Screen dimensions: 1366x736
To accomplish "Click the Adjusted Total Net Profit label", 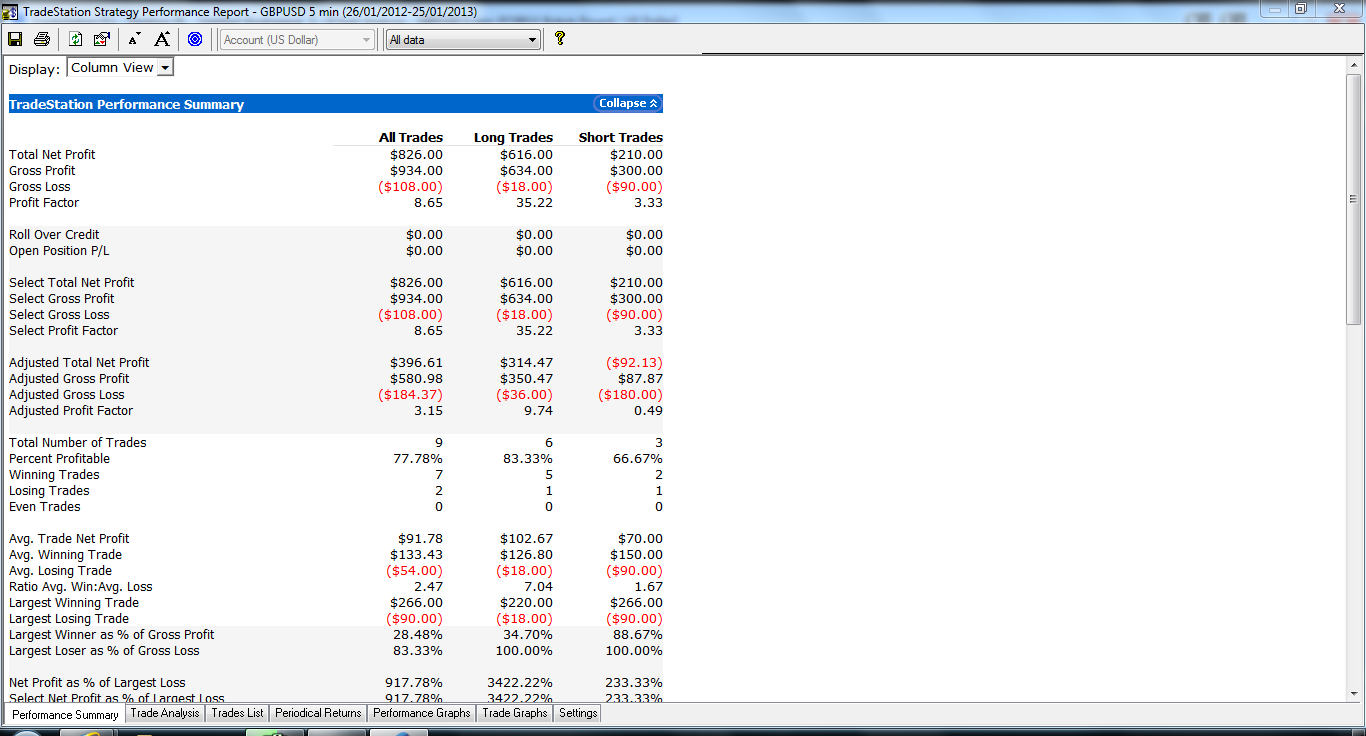I will 79,363.
